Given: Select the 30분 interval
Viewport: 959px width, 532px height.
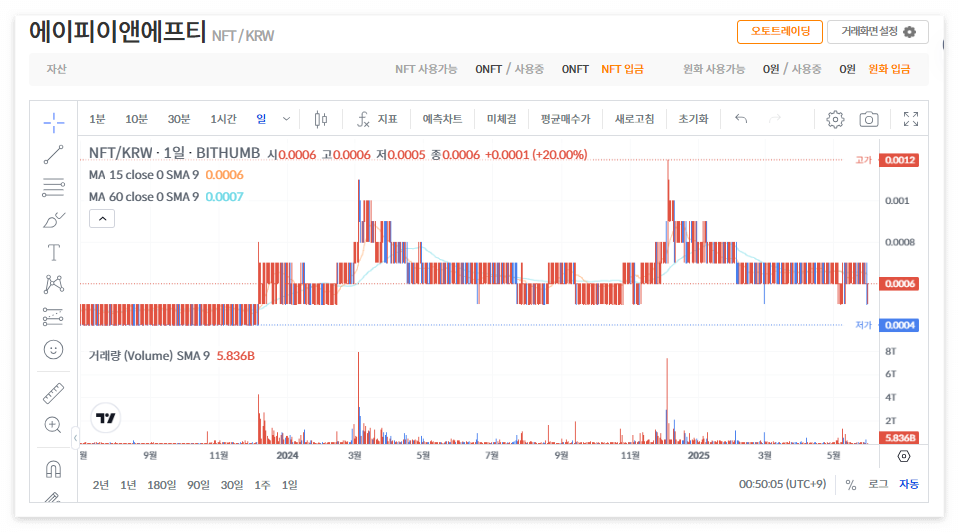Looking at the screenshot, I should 179,119.
